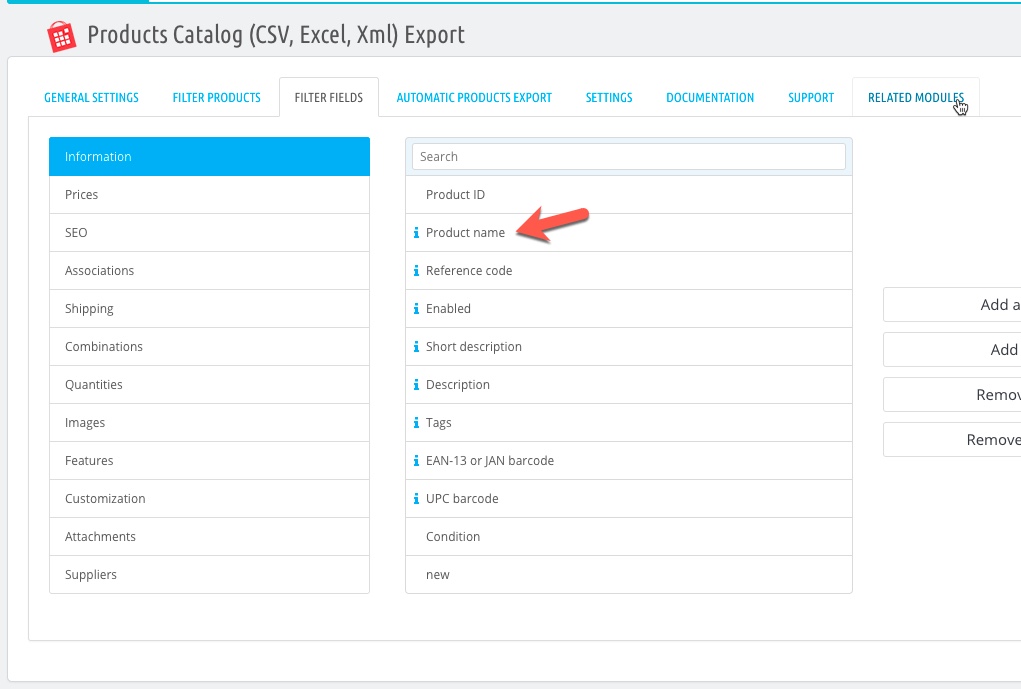Click info icon beside UPC barcode
Screen dimensions: 1021x689
coord(416,498)
